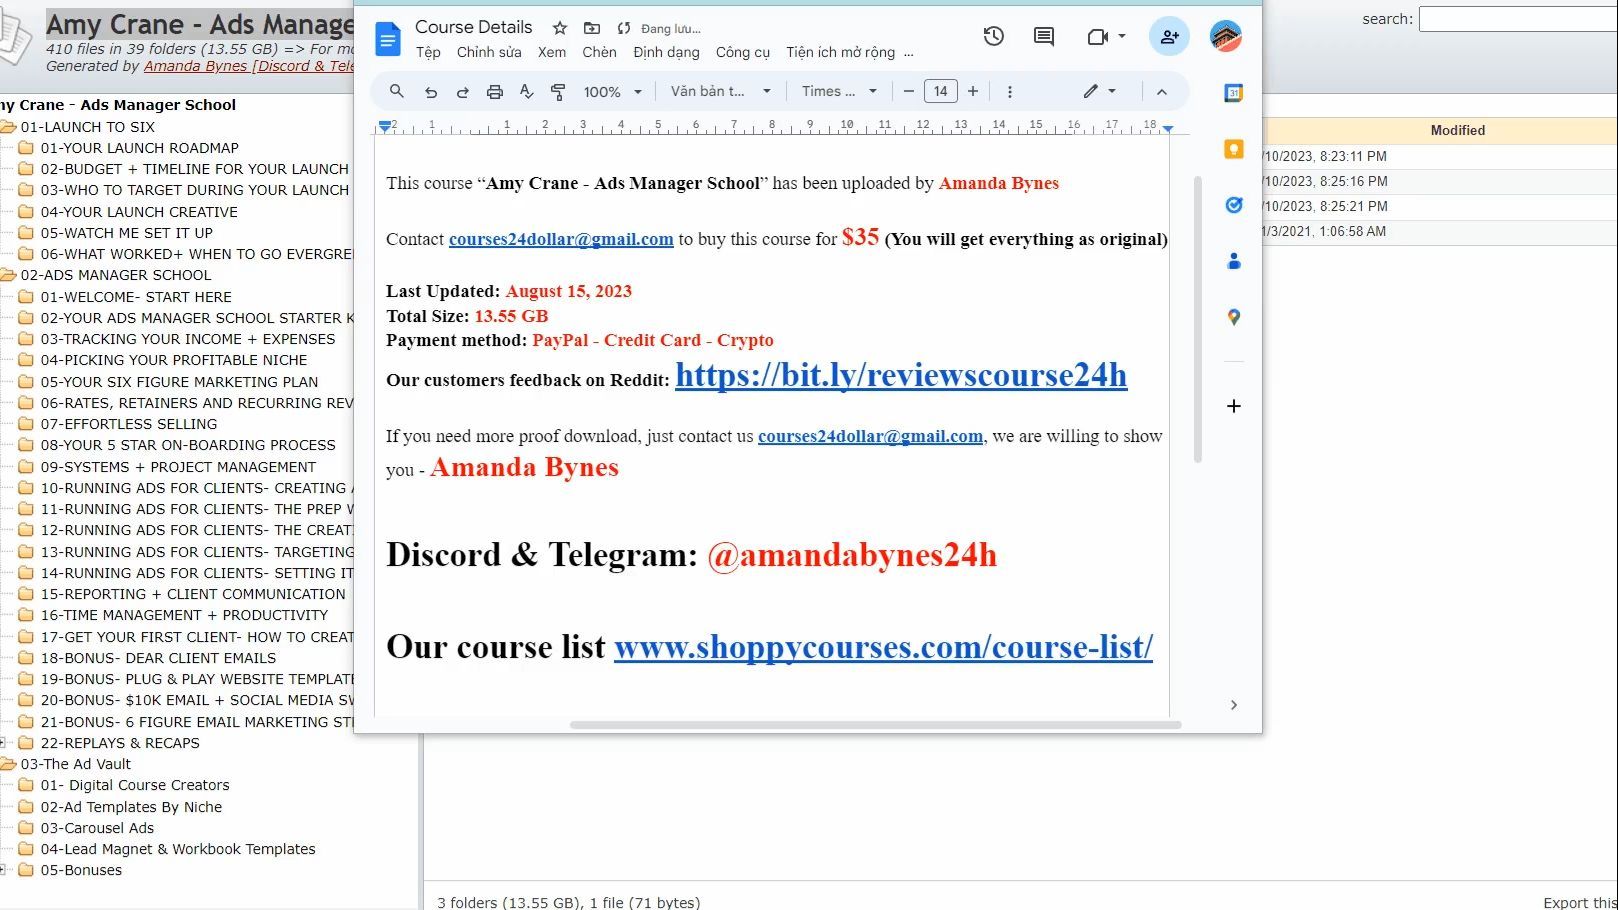The height and width of the screenshot is (910, 1618).
Task: Expand the 05-Bonuses folder
Action: point(3,870)
